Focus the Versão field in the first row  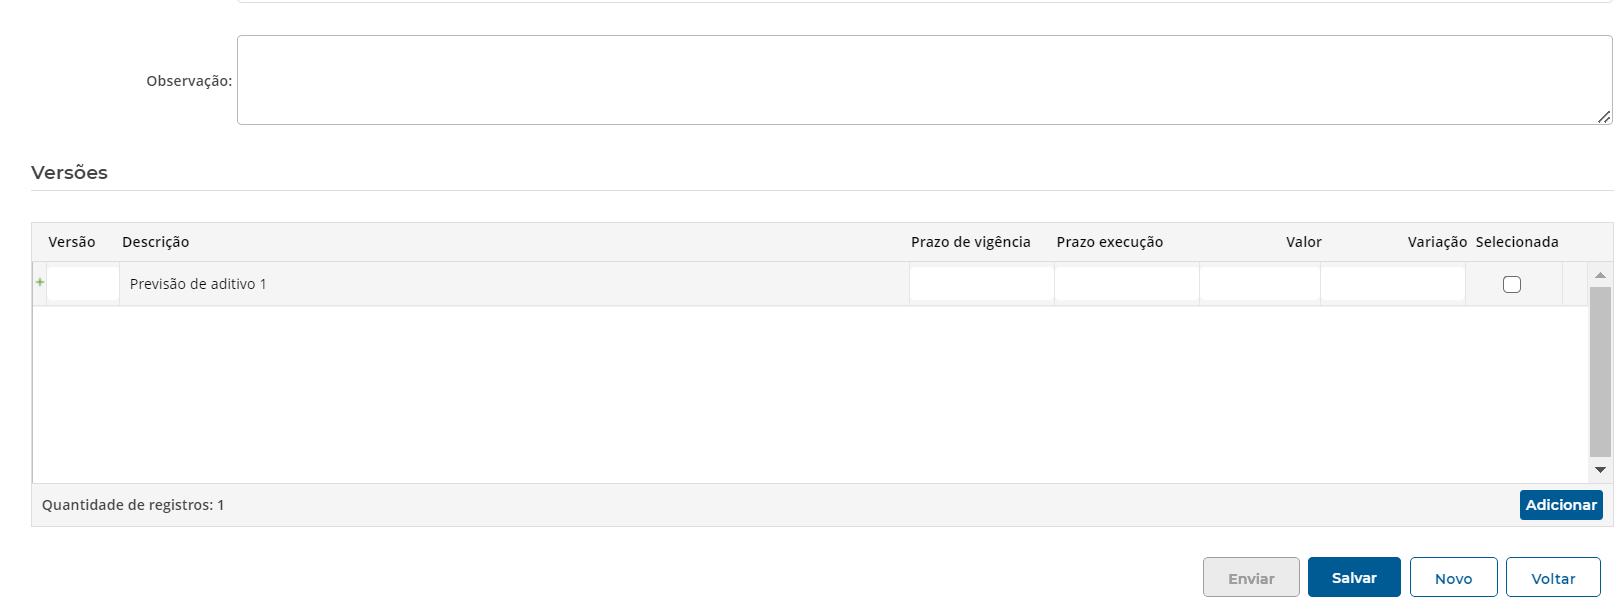(83, 284)
